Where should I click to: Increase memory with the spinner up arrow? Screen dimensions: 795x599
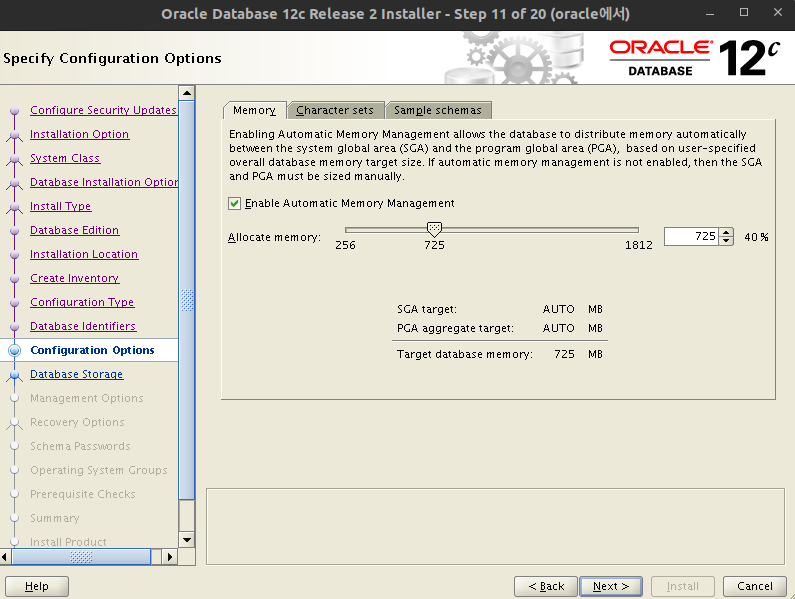point(726,232)
